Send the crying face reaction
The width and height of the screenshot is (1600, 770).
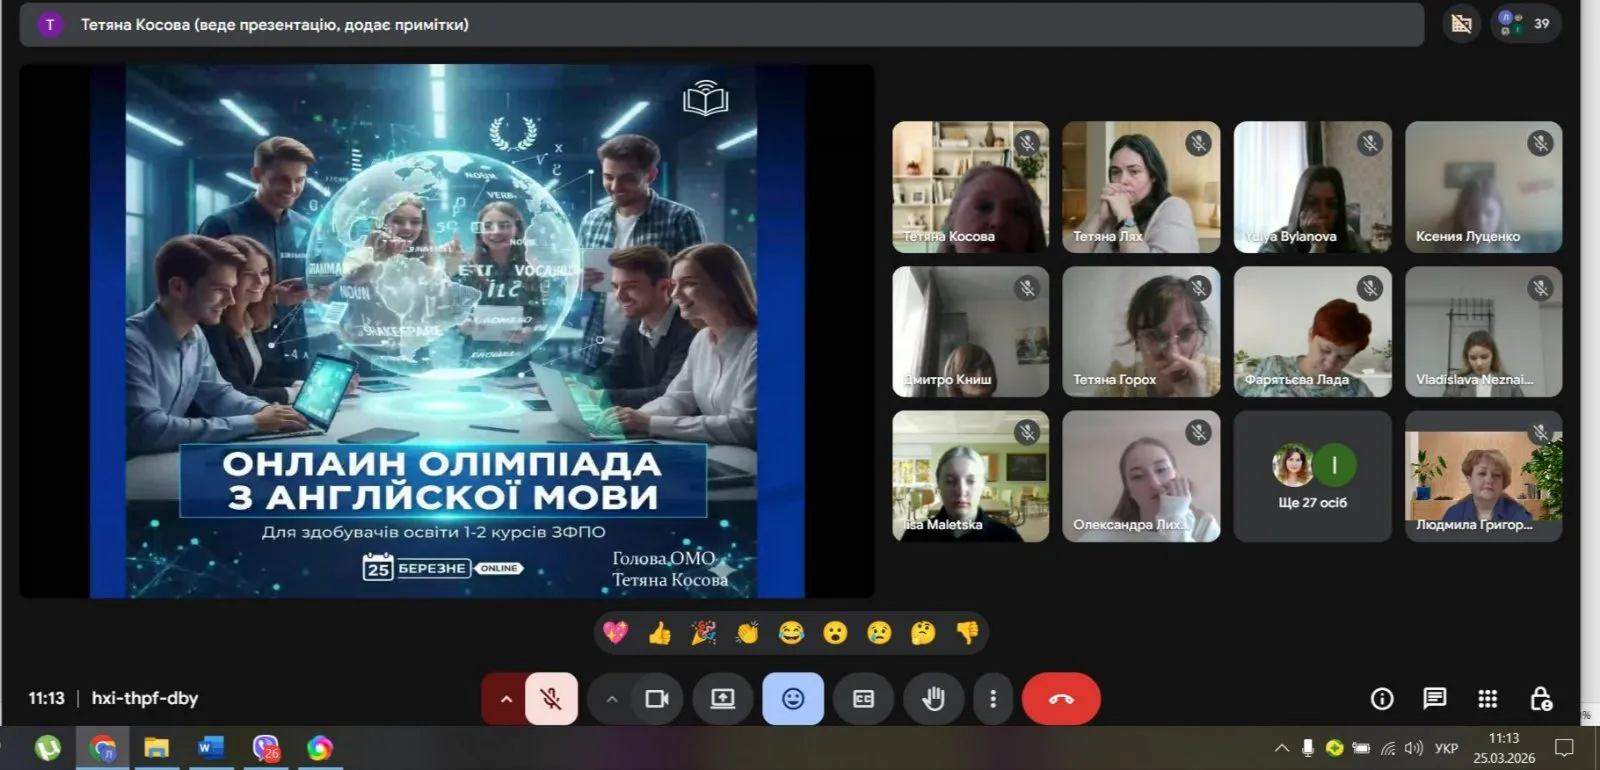coord(880,633)
